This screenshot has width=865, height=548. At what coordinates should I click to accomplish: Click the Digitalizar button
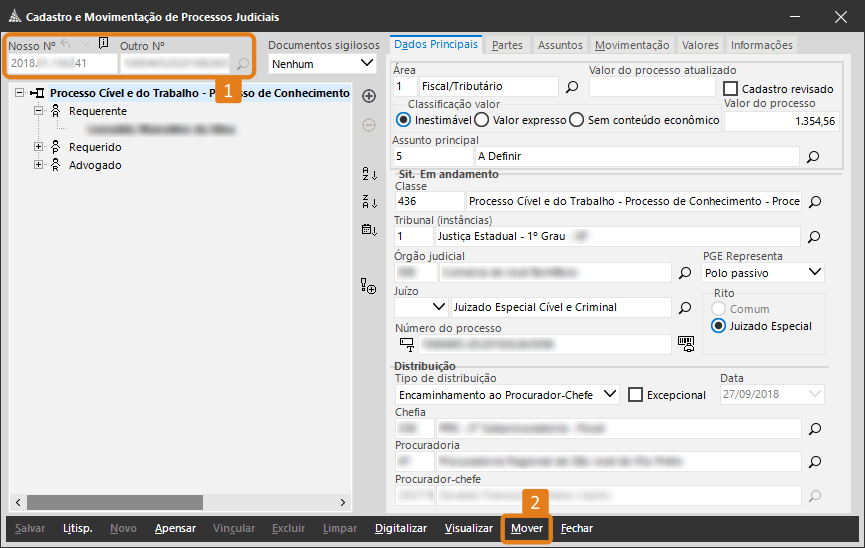click(x=400, y=528)
